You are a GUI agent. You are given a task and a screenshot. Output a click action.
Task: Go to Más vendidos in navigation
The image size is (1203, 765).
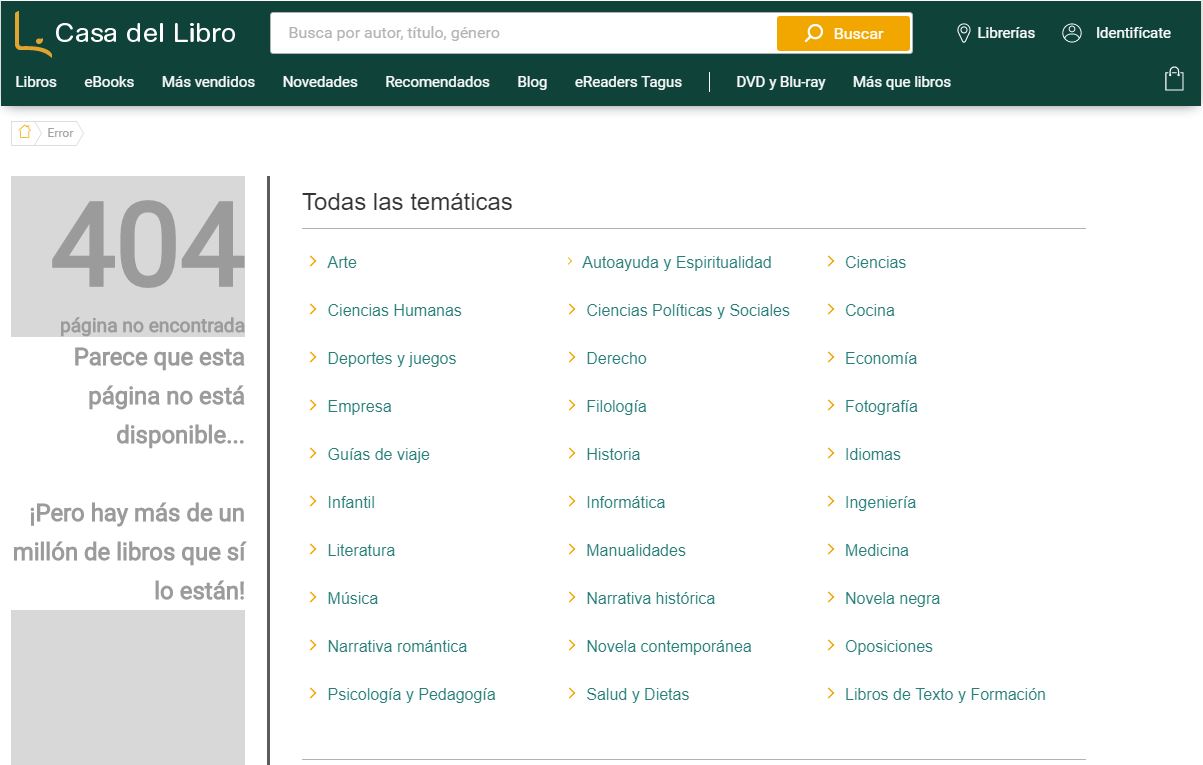click(208, 82)
